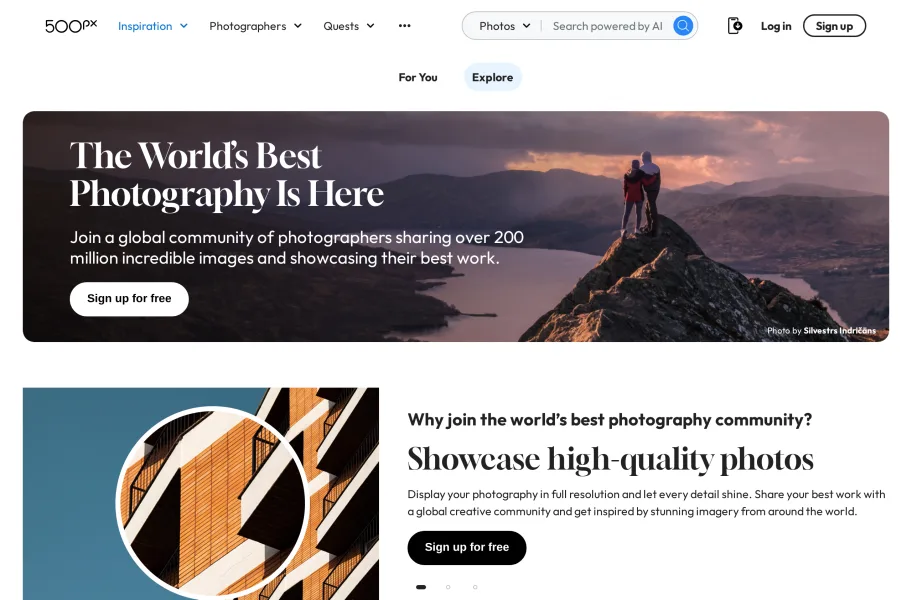Select the first carousel slide indicator
The image size is (912, 600).
pyautogui.click(x=421, y=587)
